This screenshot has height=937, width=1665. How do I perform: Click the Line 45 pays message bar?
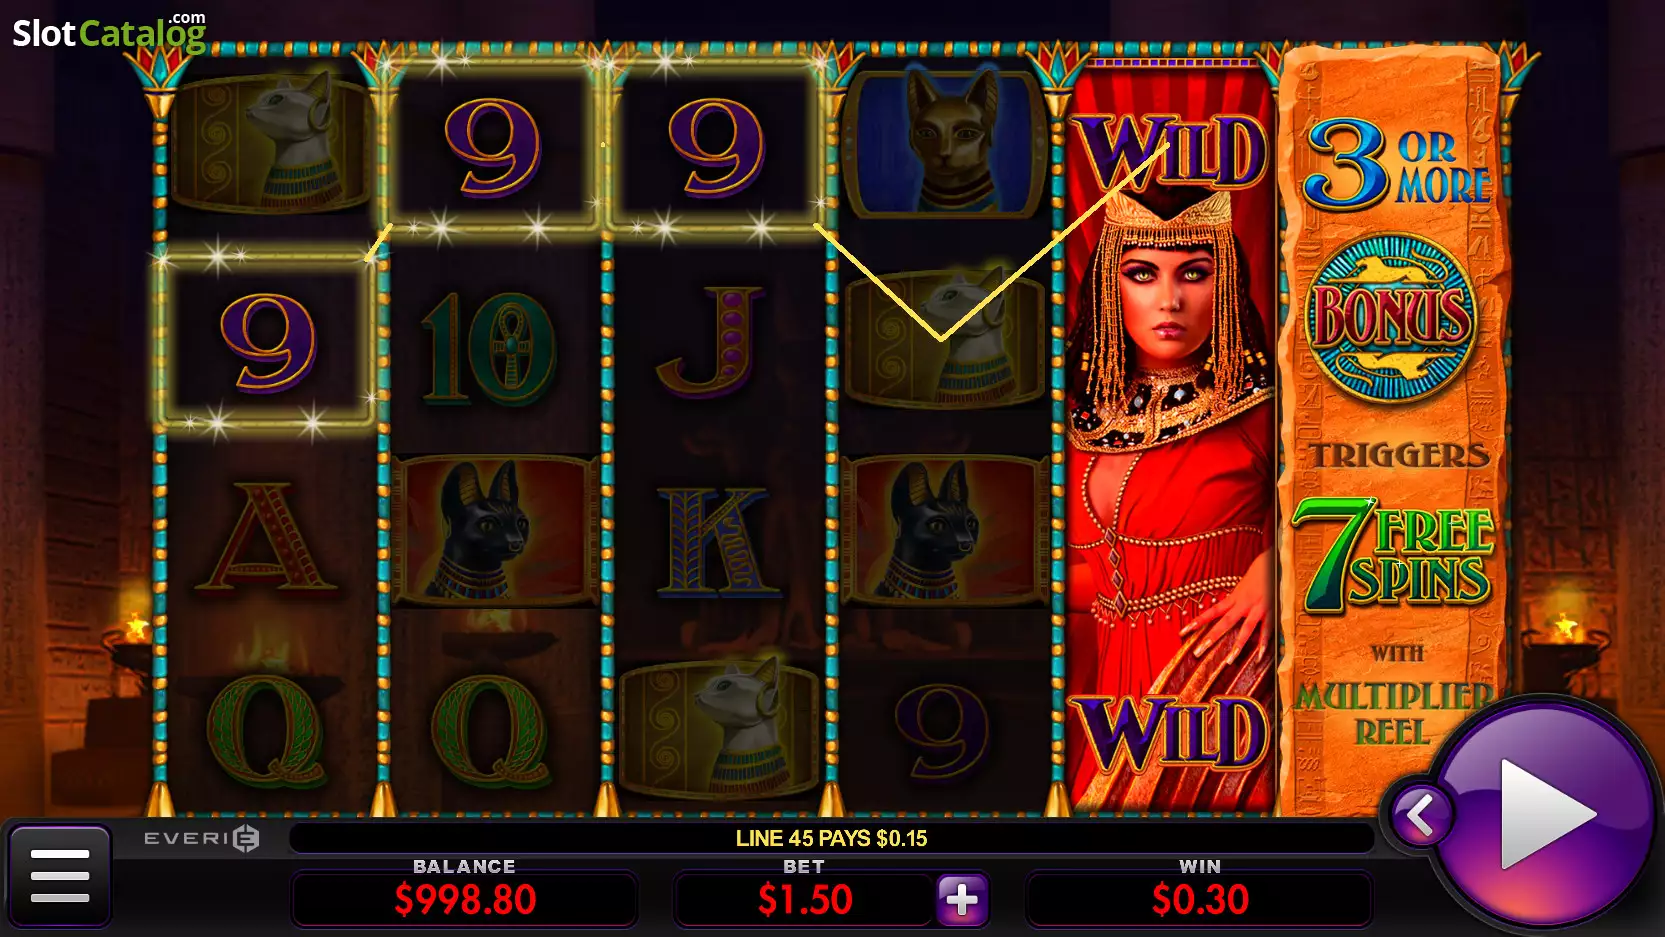tap(831, 838)
